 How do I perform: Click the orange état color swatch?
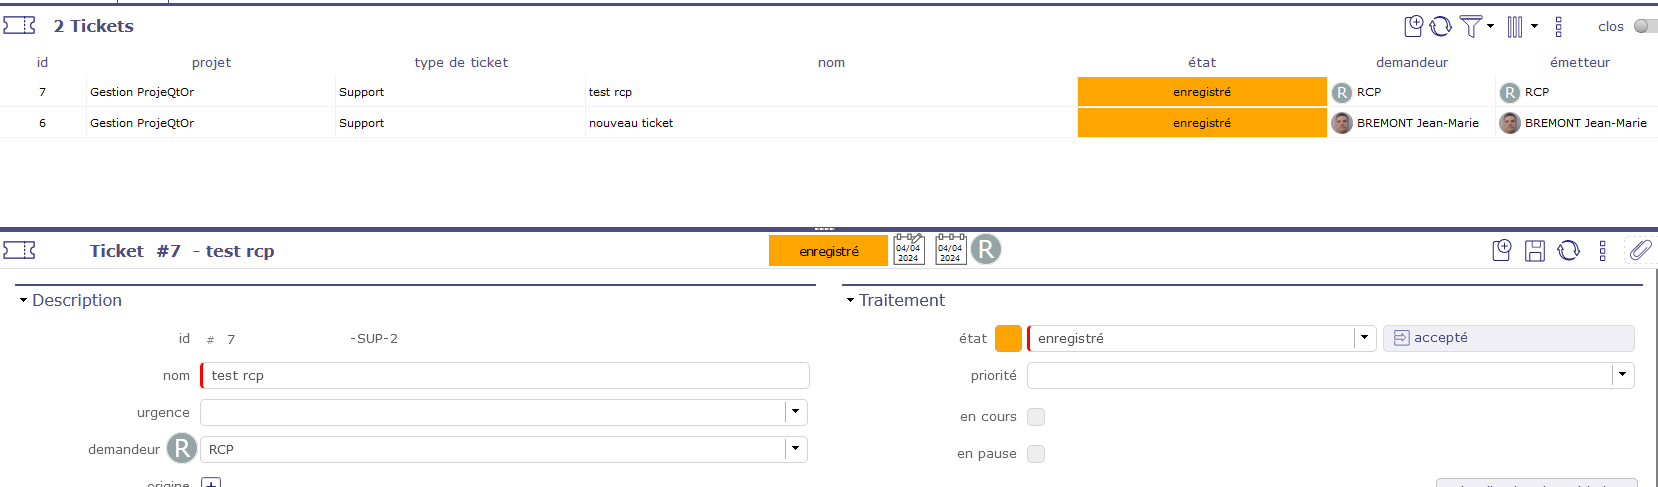(x=1009, y=339)
